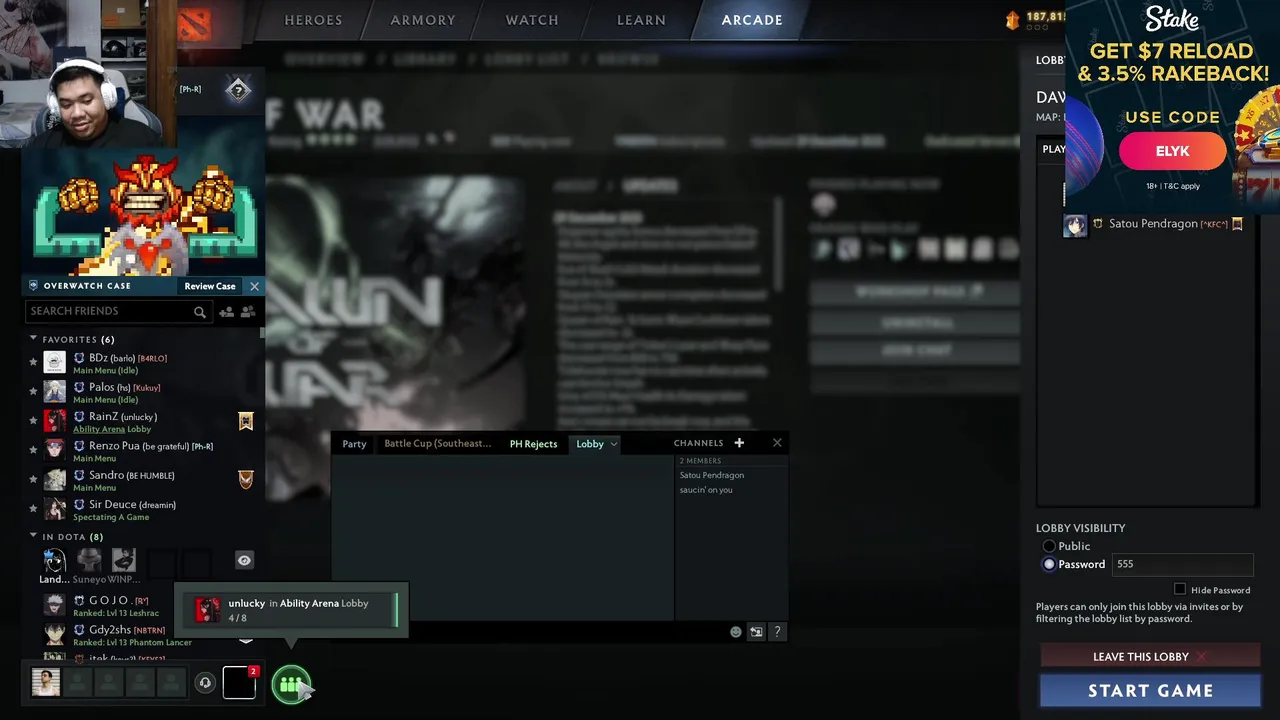This screenshot has height=720, width=1280.
Task: Click the friends list scrollbar
Action: pyautogui.click(x=262, y=332)
